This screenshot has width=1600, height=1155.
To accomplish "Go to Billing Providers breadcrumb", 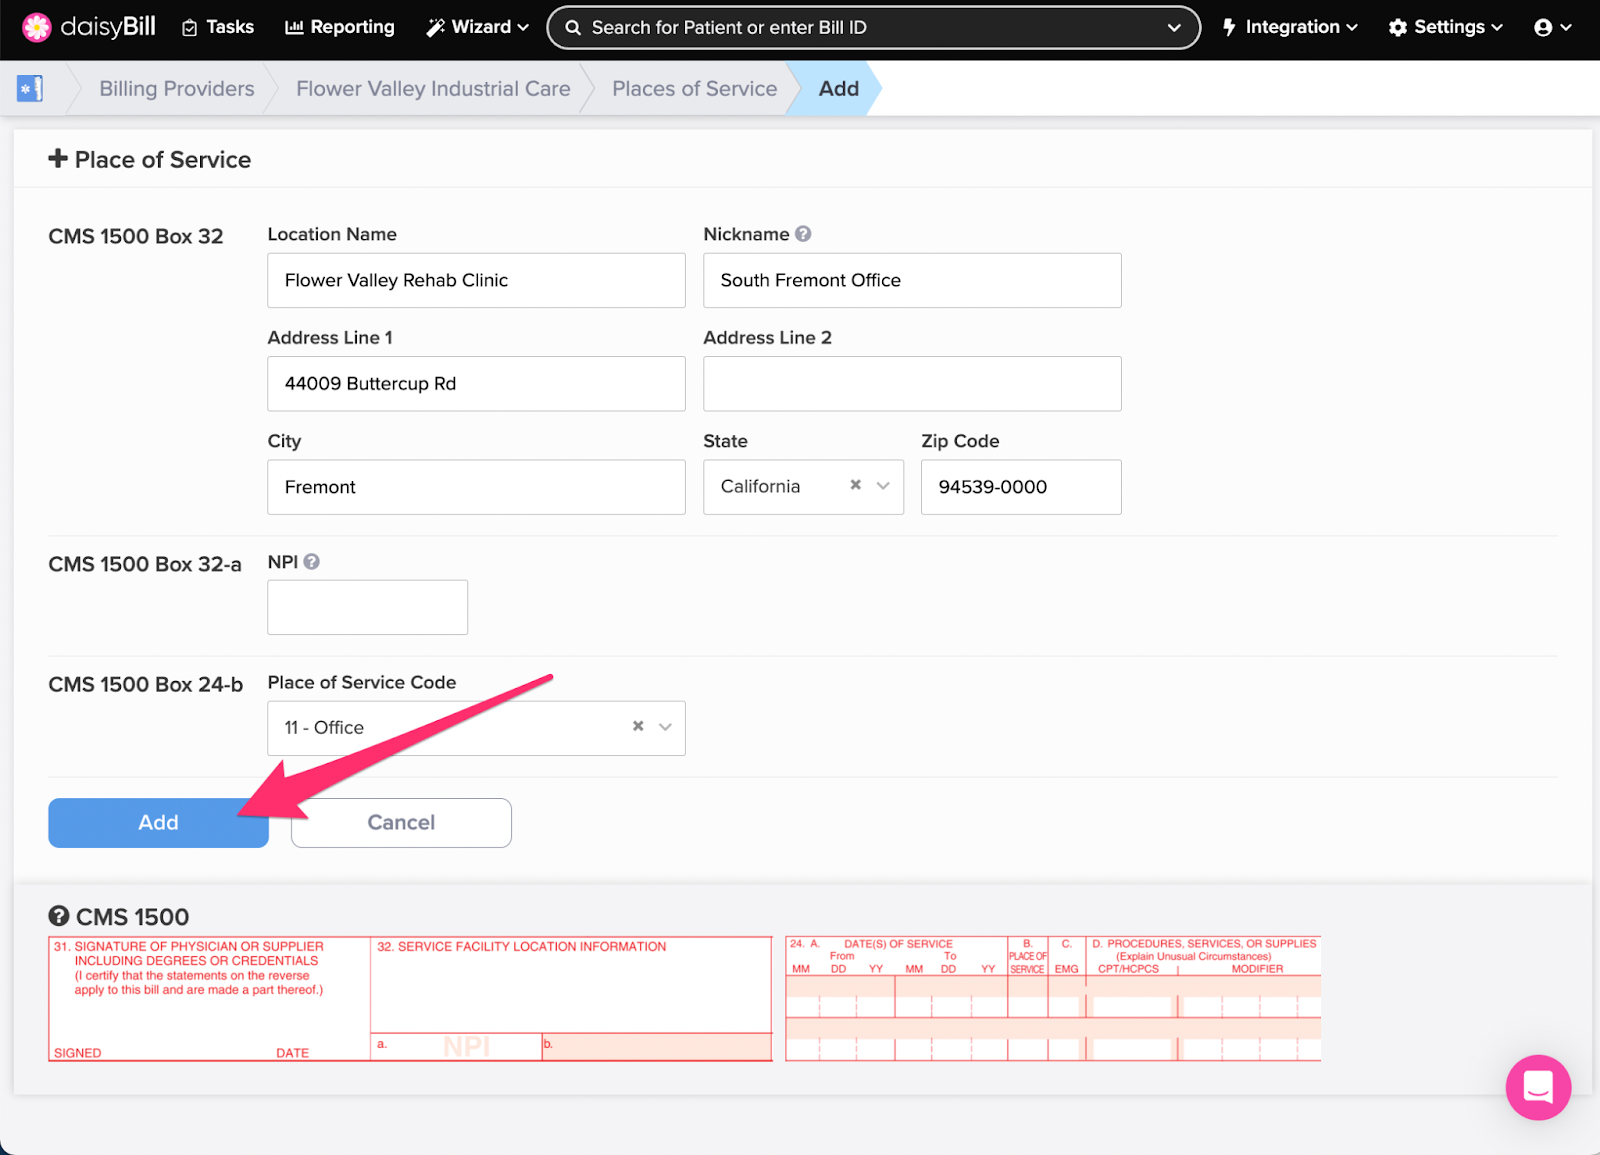I will click(x=177, y=88).
